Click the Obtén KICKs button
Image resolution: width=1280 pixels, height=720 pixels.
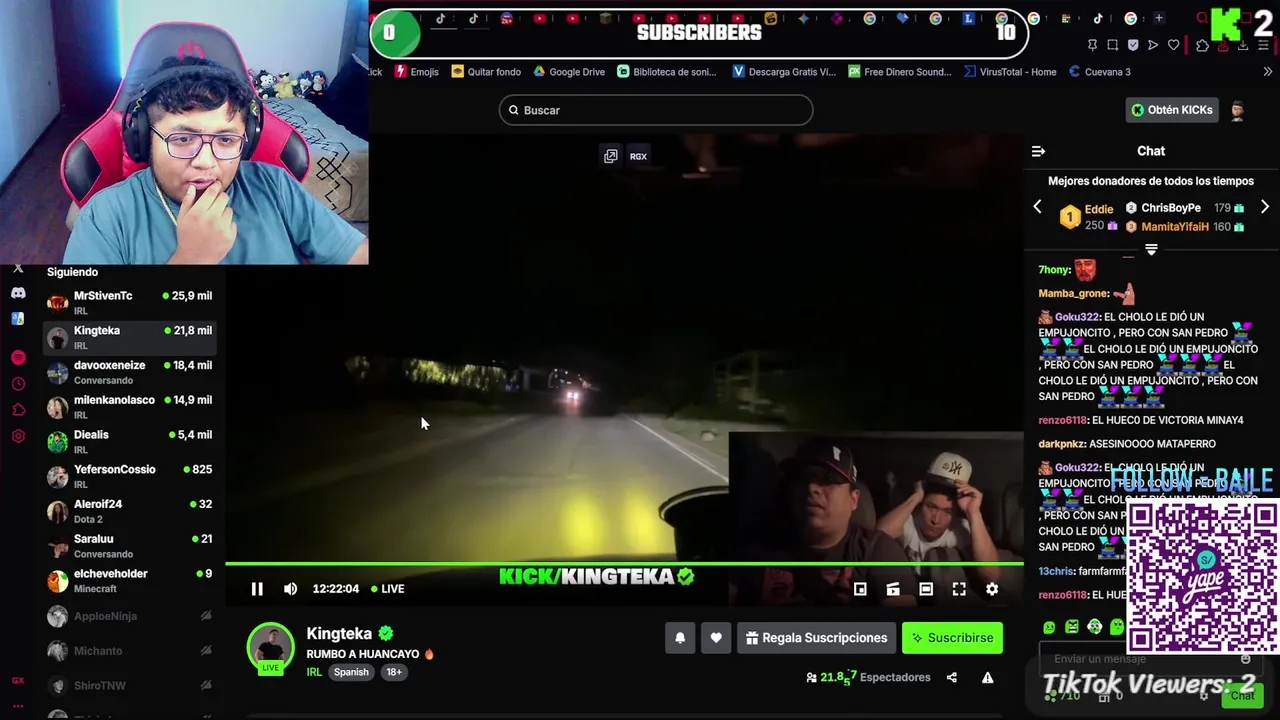point(1172,110)
